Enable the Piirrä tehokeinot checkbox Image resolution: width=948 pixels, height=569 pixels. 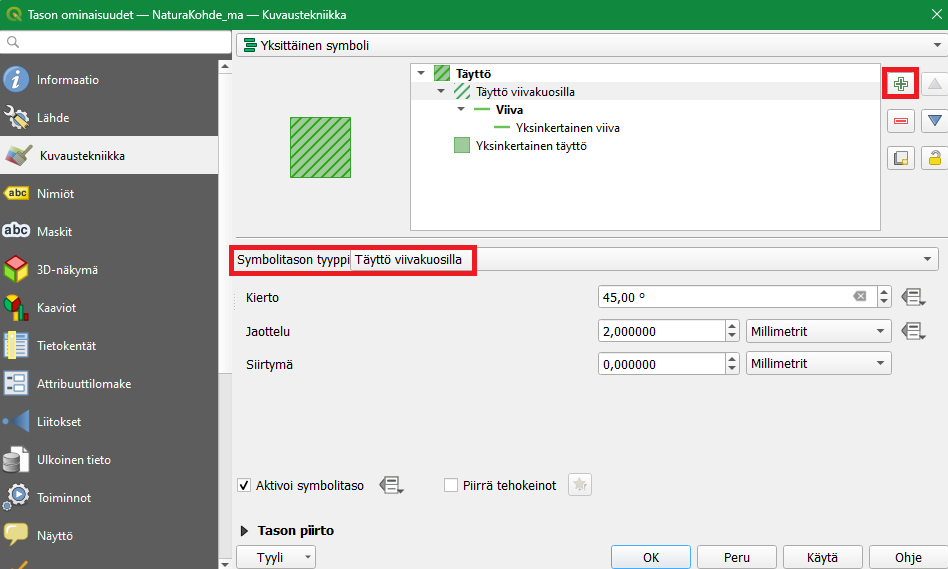click(x=451, y=485)
